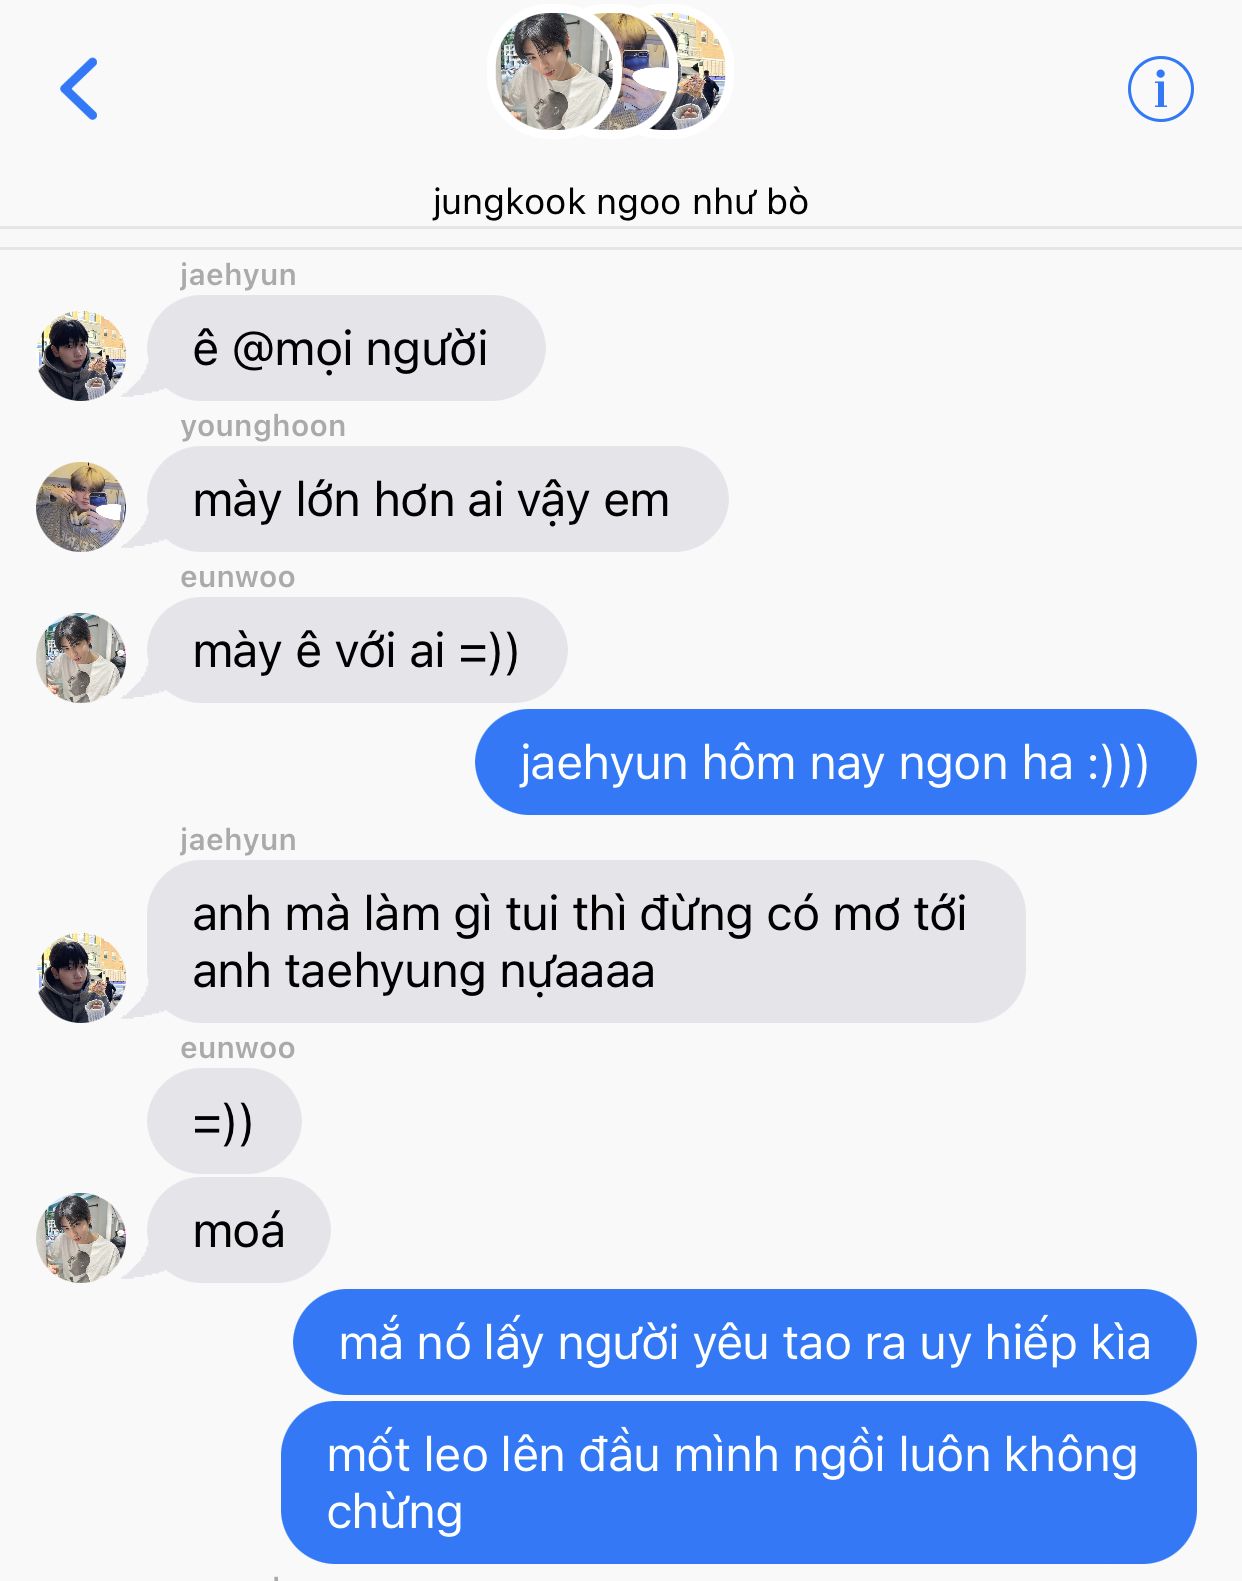1242x1581 pixels.
Task: Select the anh mà làm gì tui message
Action: click(586, 942)
